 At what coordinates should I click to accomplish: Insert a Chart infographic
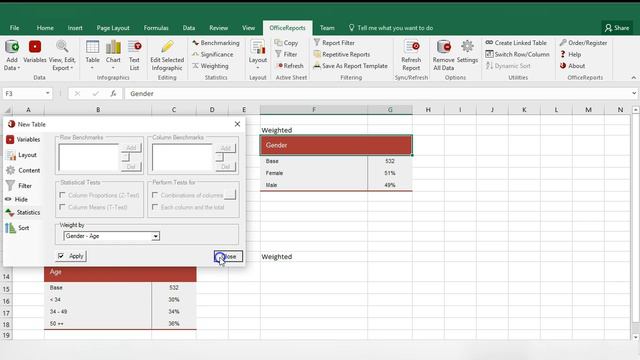tap(113, 56)
